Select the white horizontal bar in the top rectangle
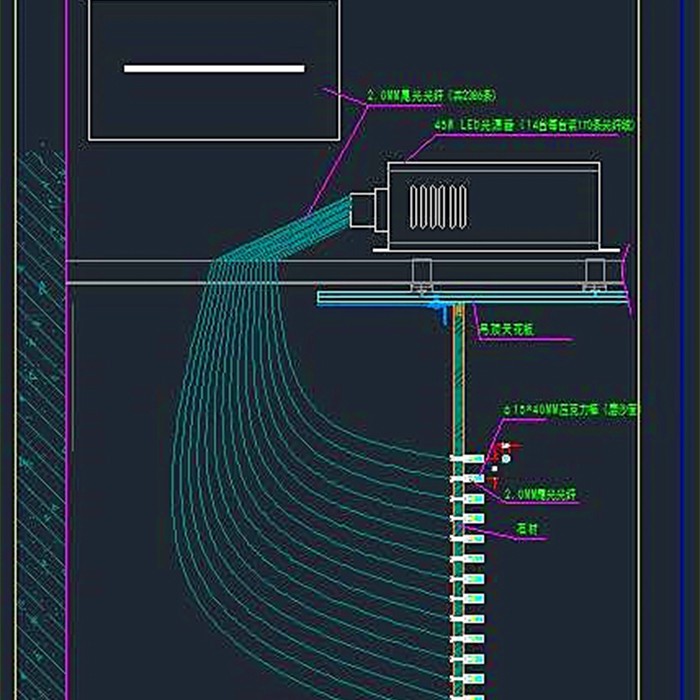The height and width of the screenshot is (700, 700). (x=214, y=68)
